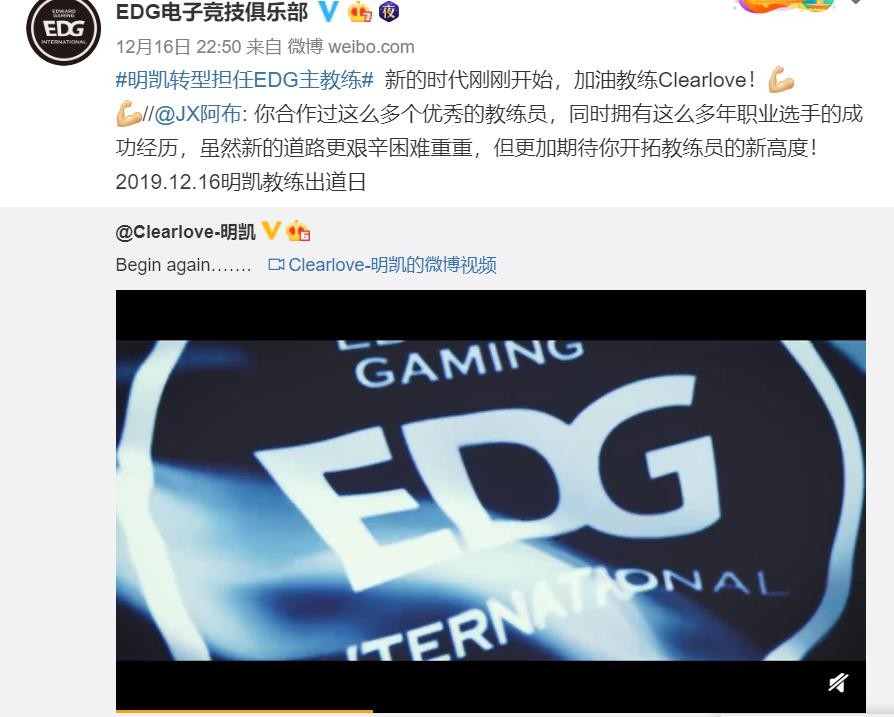
Task: Click the badge icon after Clearlove-明凯's verified V
Action: 298,231
